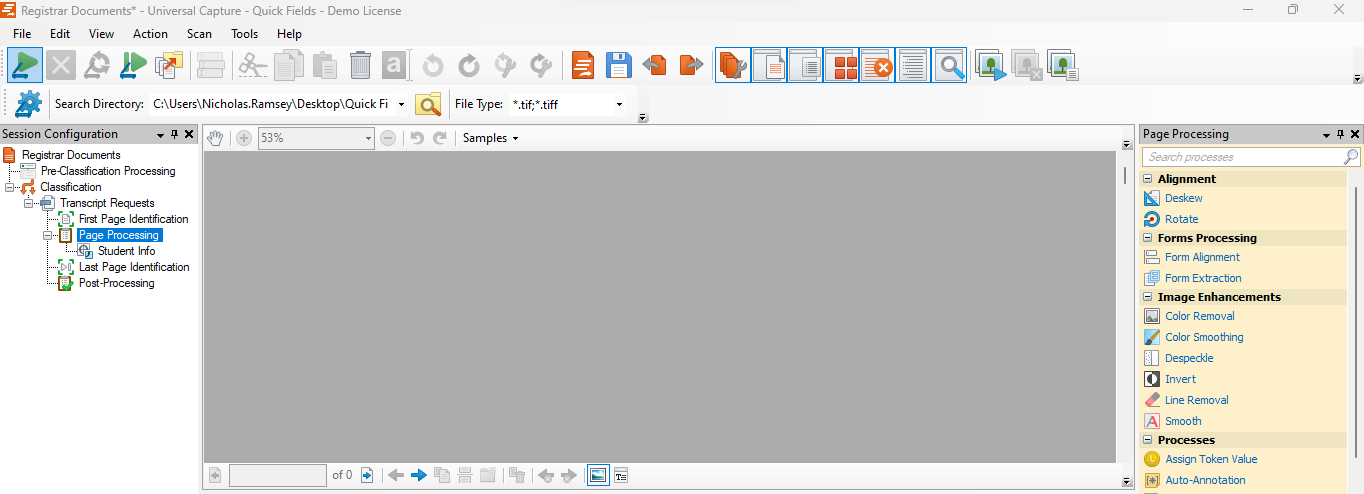Screen dimensions: 1364x494
Task: Open the Scan menu
Action: tap(199, 33)
